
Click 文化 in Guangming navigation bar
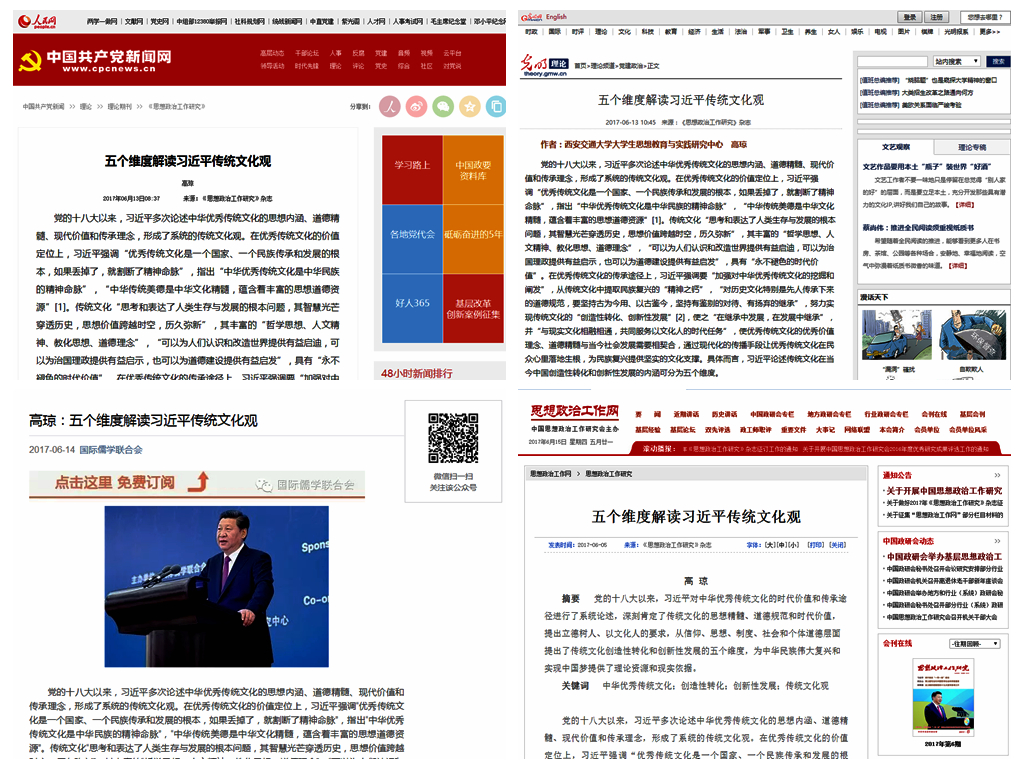(624, 31)
